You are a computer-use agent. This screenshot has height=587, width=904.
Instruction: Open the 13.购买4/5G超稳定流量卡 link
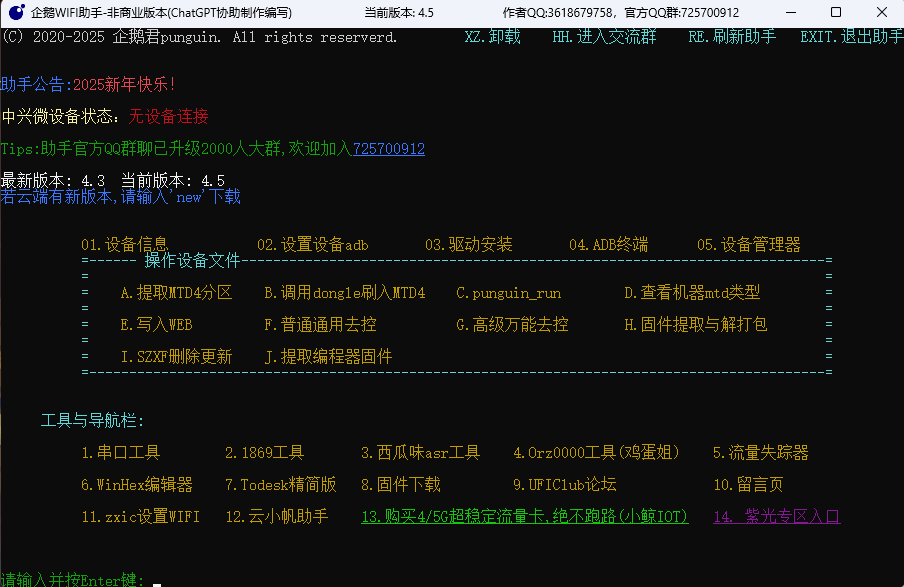point(524,515)
